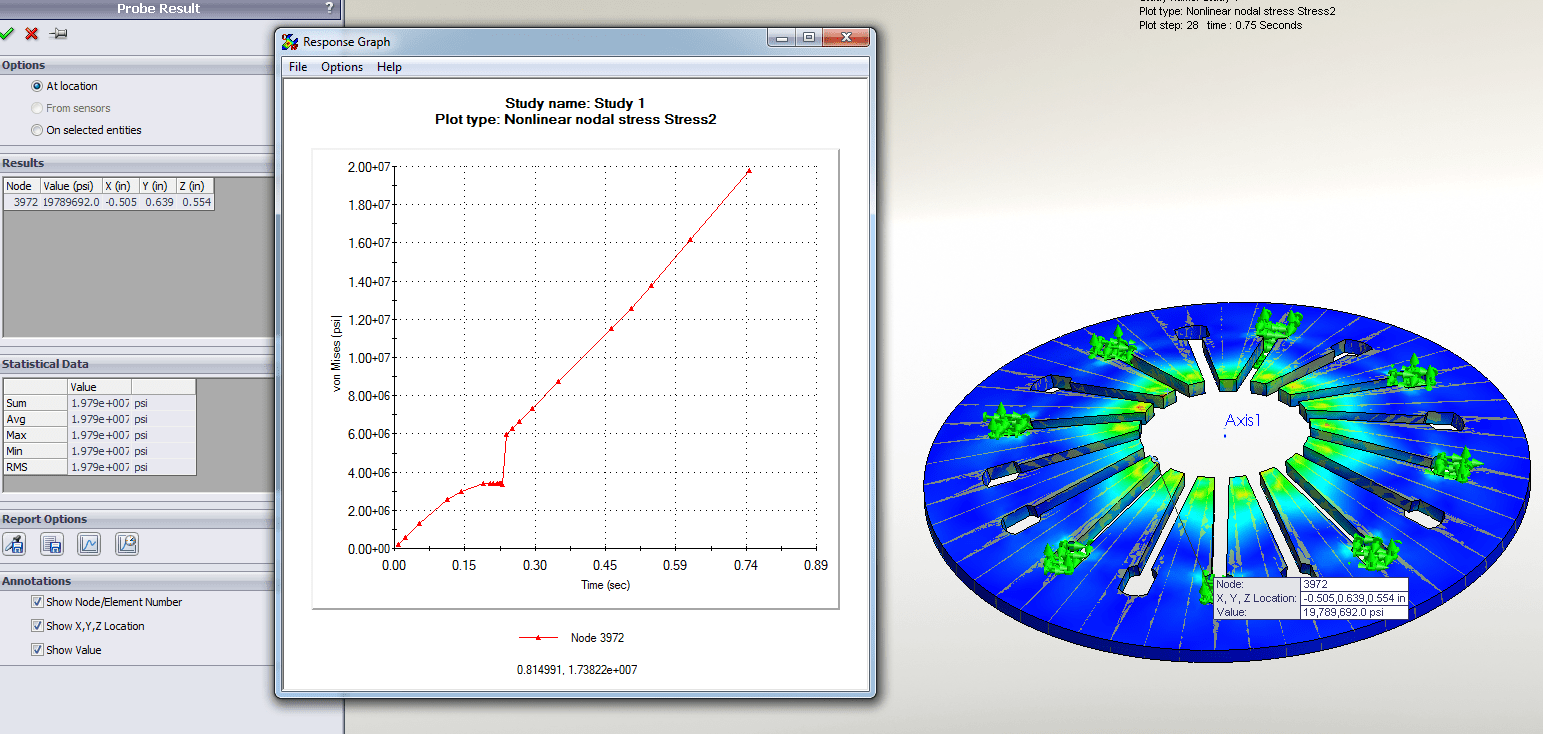Image resolution: width=1543 pixels, height=734 pixels.
Task: Click the 19789692.0 value cell
Action: (71, 202)
